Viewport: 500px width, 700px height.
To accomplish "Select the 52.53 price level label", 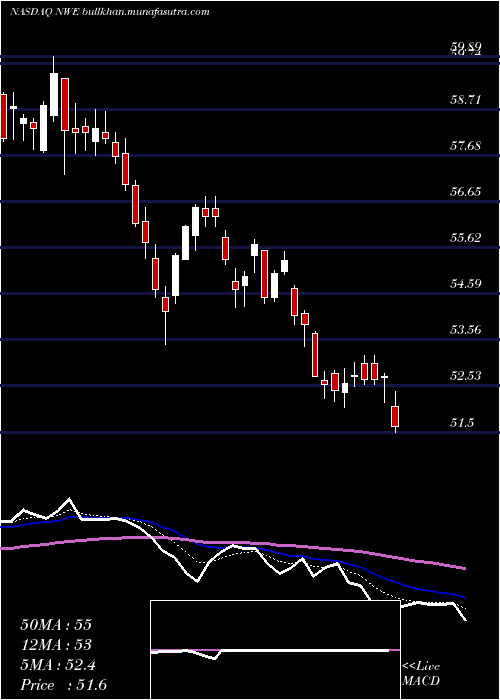I will (x=465, y=376).
